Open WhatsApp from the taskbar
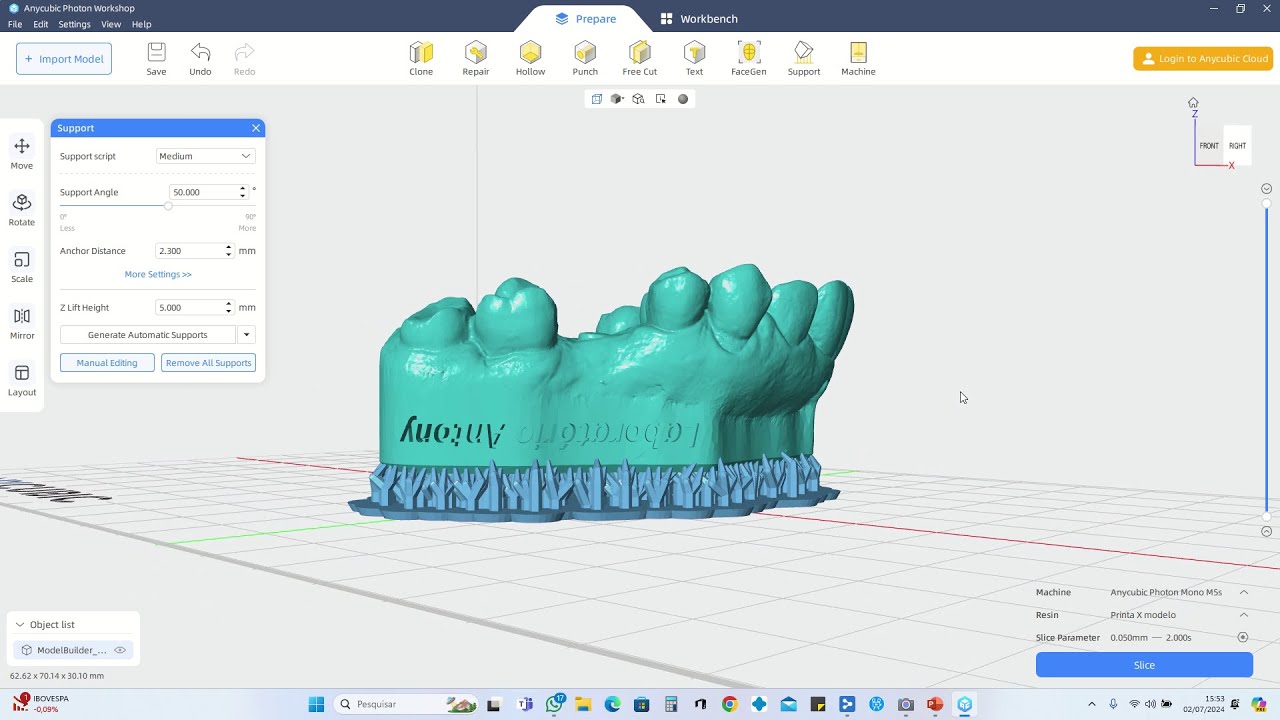This screenshot has width=1280, height=720. click(555, 704)
